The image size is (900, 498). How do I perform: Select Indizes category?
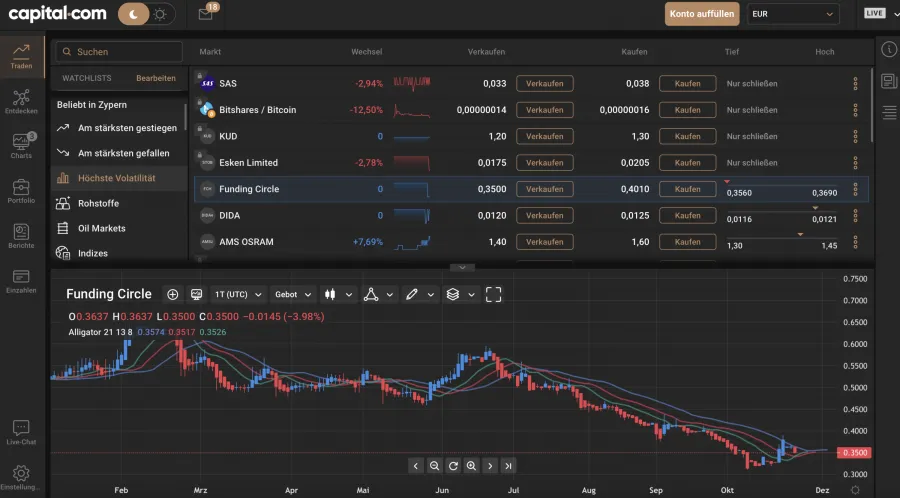117,253
